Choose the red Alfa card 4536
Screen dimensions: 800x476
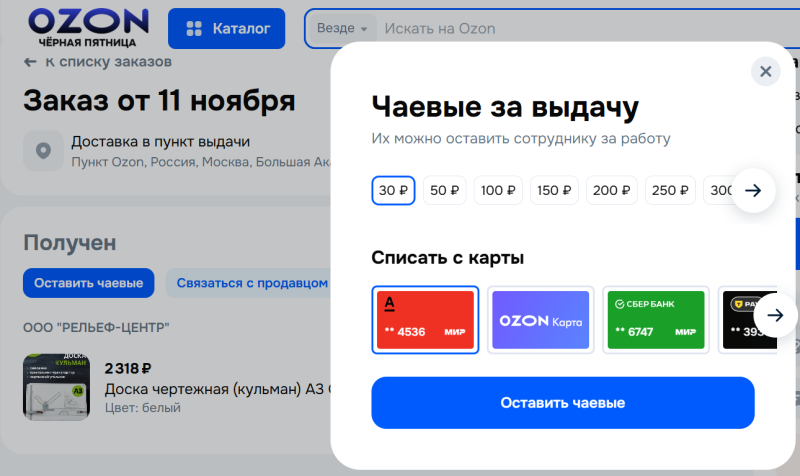coord(425,319)
